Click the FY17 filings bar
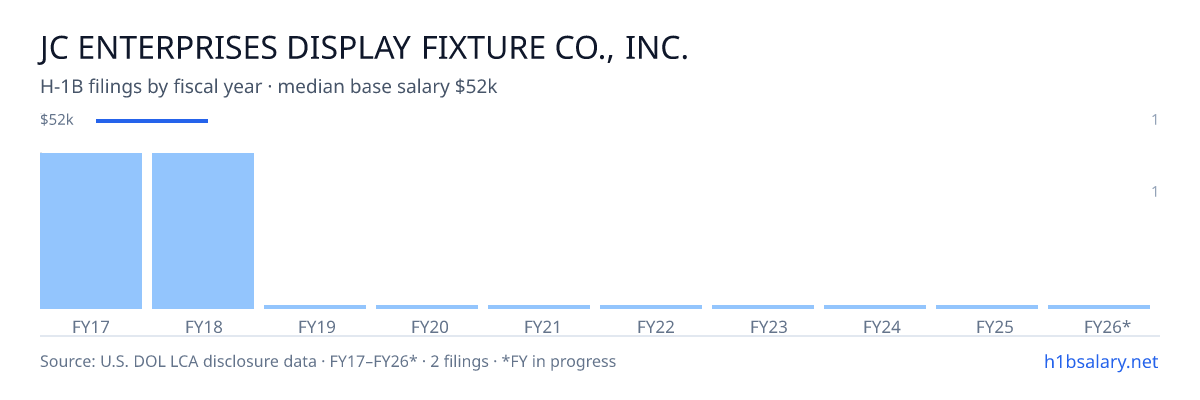Viewport: 1200px width, 400px height. coord(91,231)
